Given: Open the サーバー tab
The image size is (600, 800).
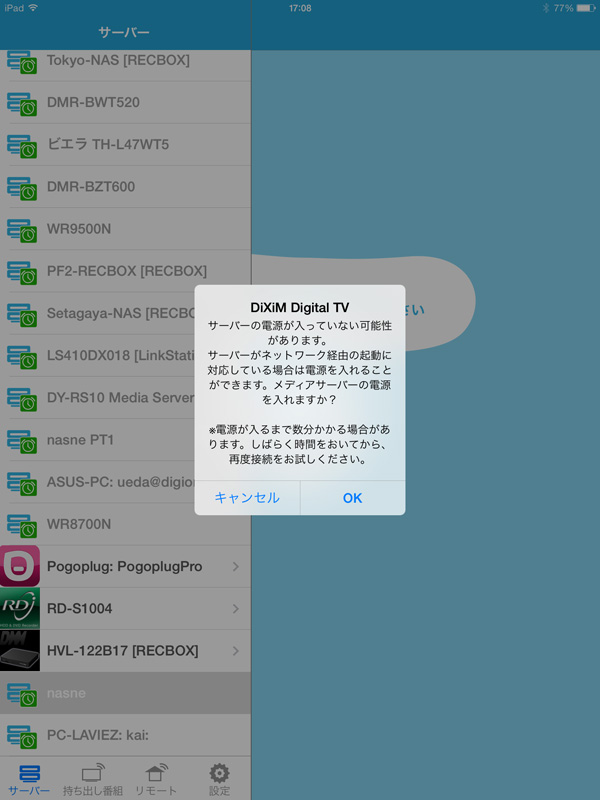Looking at the screenshot, I should [29, 780].
